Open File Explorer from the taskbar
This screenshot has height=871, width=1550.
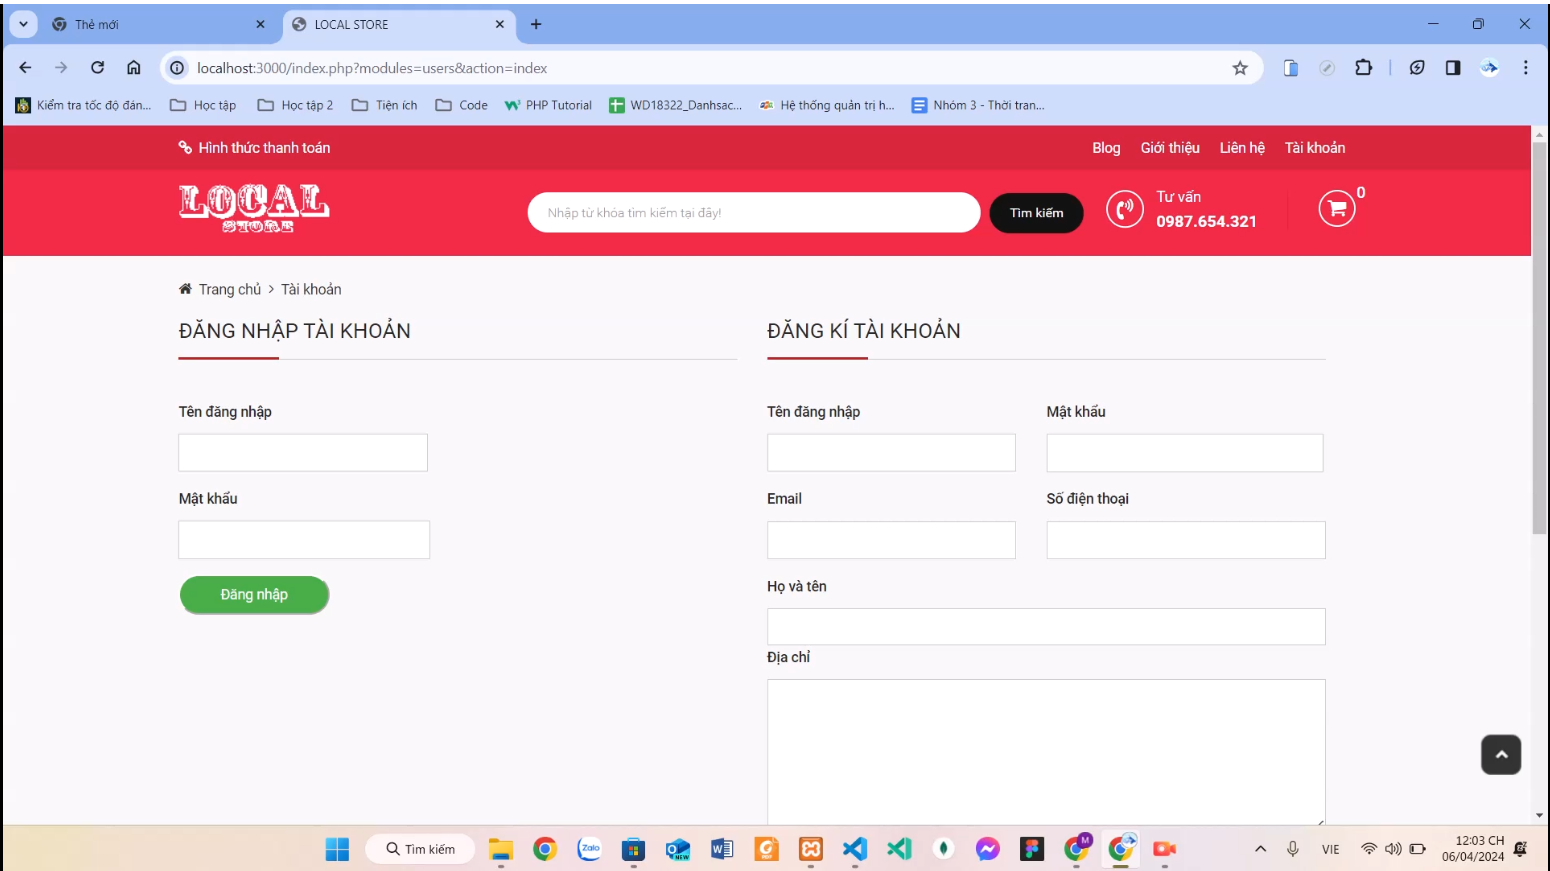pos(500,849)
